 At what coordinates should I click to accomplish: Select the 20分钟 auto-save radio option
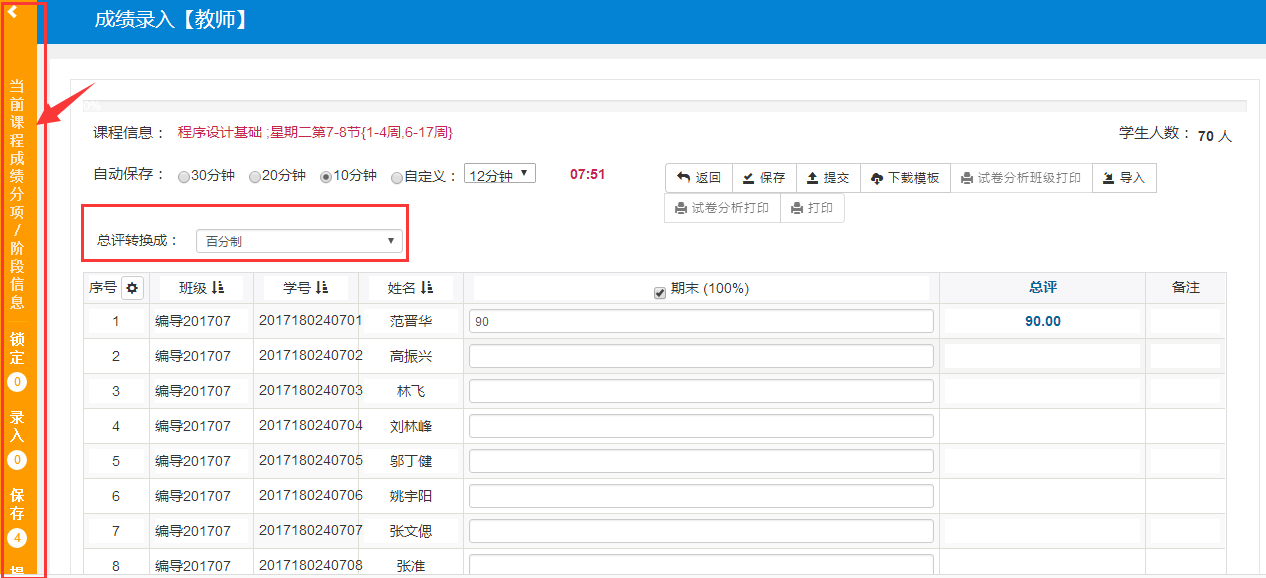coord(255,177)
